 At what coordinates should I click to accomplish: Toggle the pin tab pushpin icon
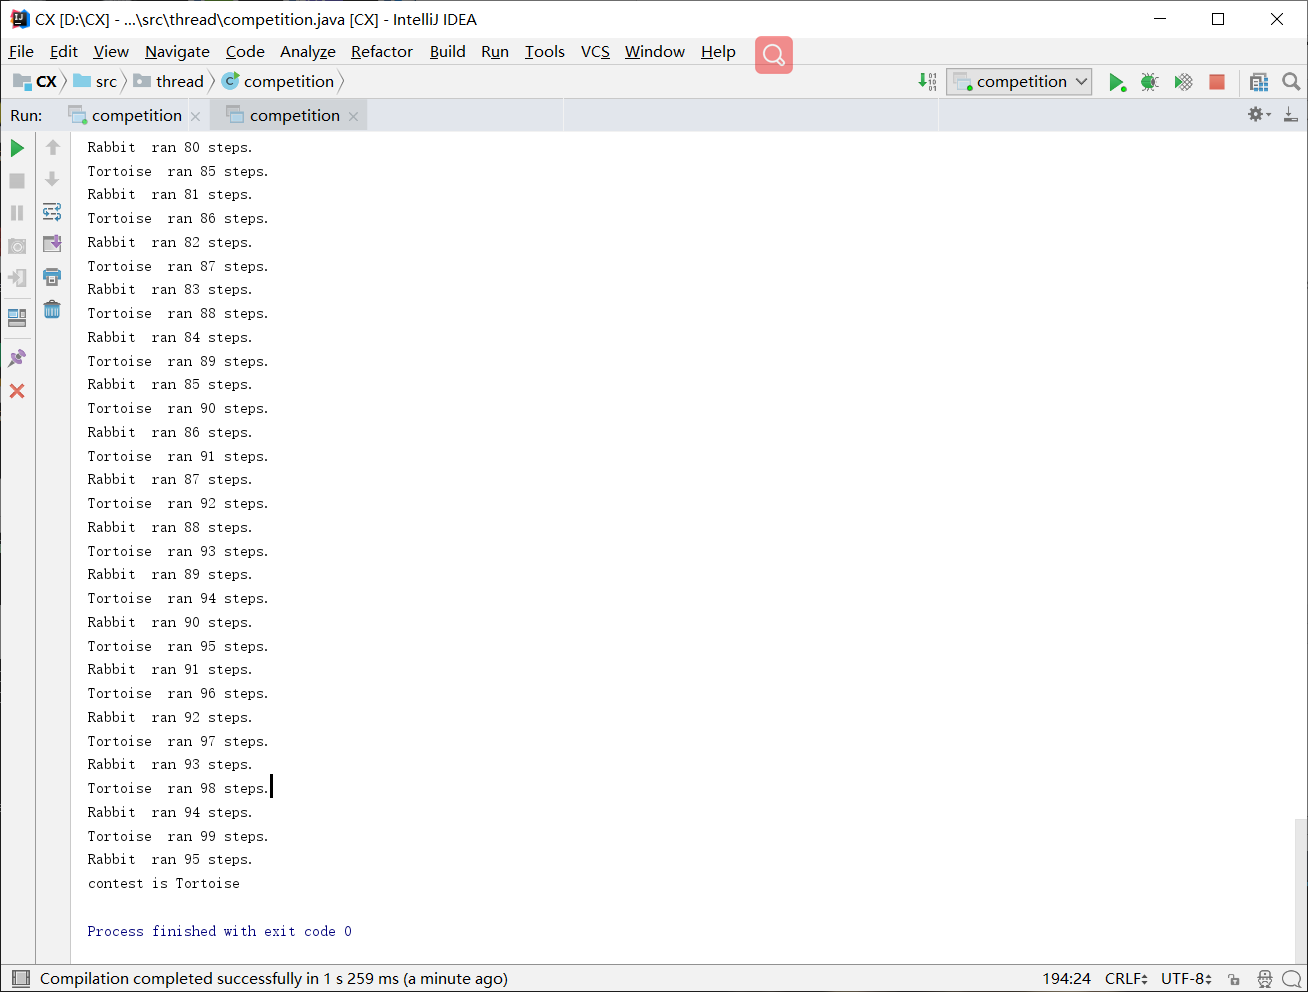pyautogui.click(x=17, y=358)
